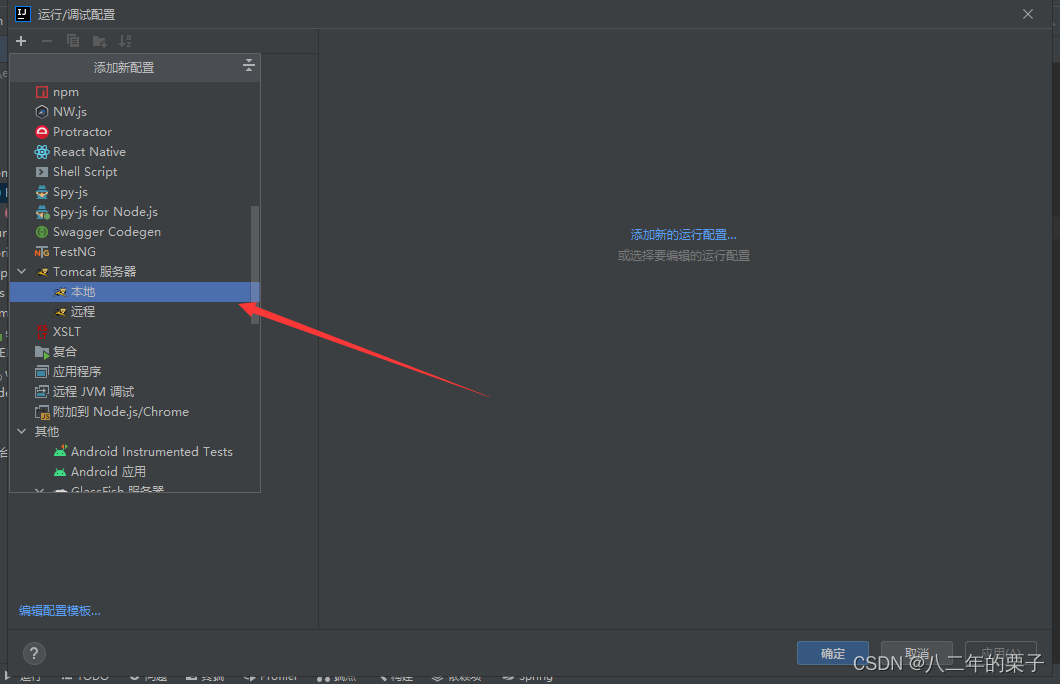Select TestNG configuration type

pyautogui.click(x=135, y=251)
